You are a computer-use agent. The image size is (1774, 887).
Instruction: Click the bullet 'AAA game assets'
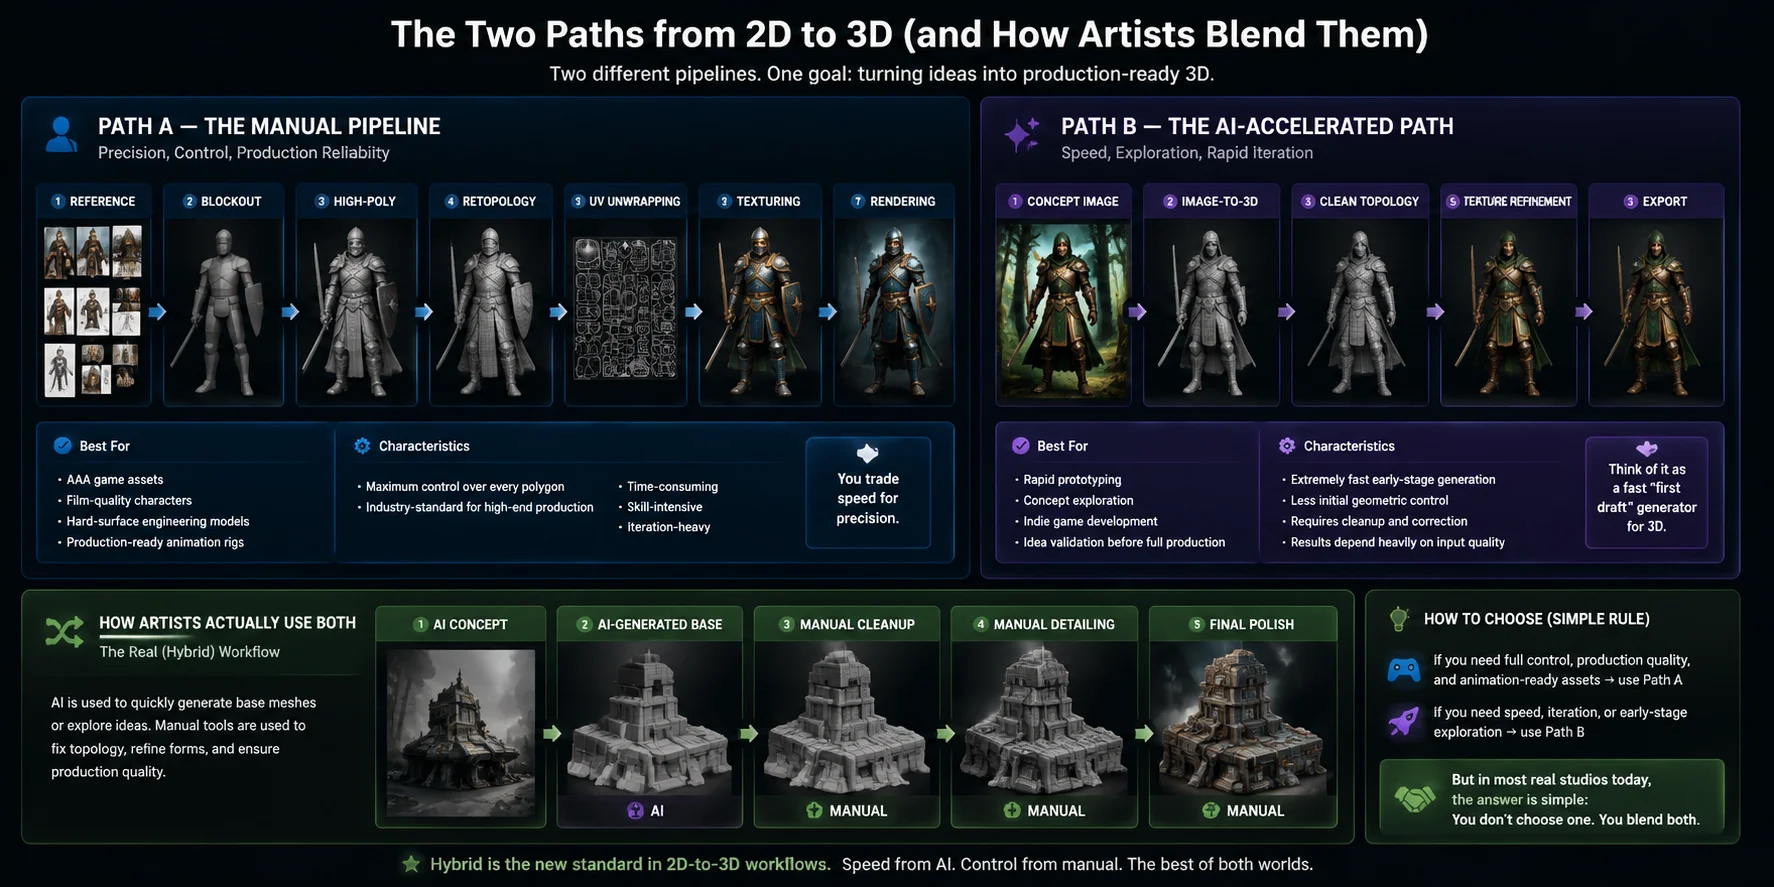pos(115,480)
